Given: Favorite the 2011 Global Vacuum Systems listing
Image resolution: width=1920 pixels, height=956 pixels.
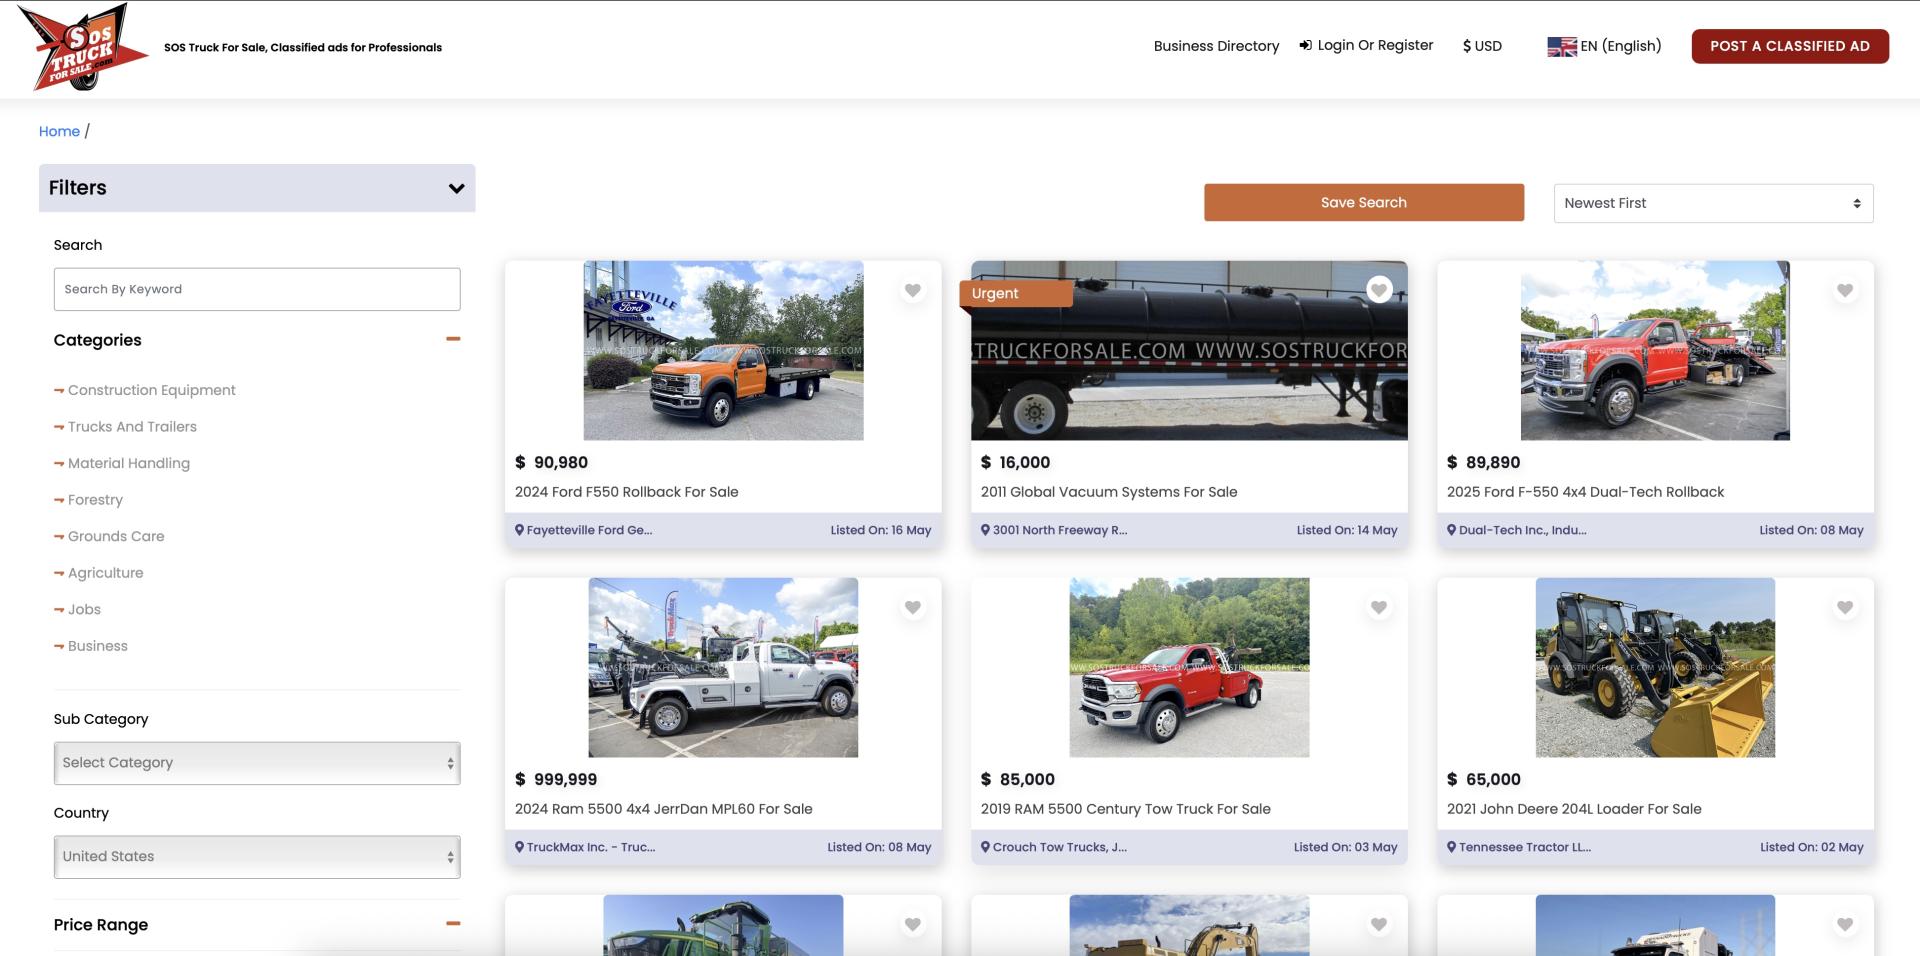Looking at the screenshot, I should click(x=1379, y=290).
